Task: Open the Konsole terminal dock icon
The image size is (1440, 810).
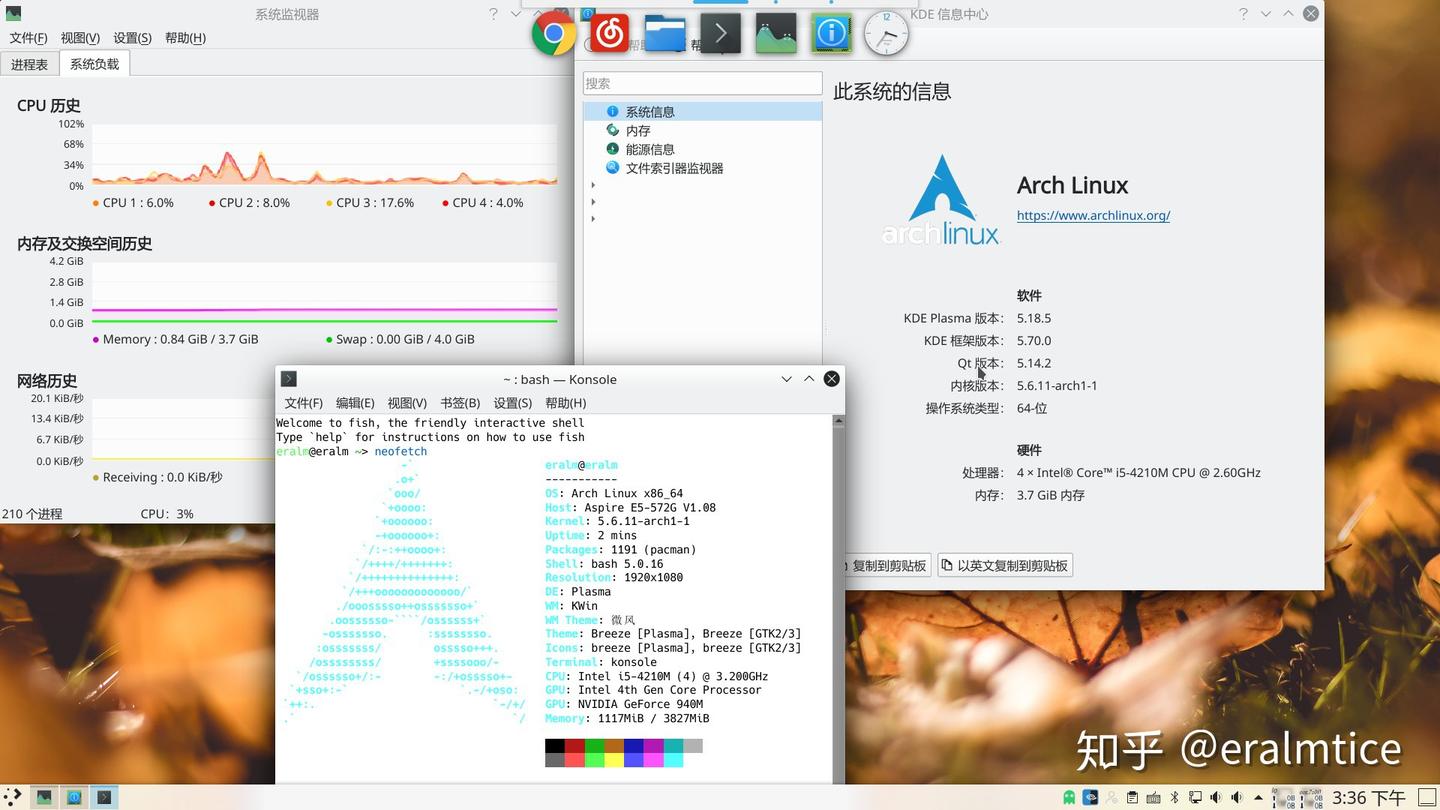Action: [719, 32]
